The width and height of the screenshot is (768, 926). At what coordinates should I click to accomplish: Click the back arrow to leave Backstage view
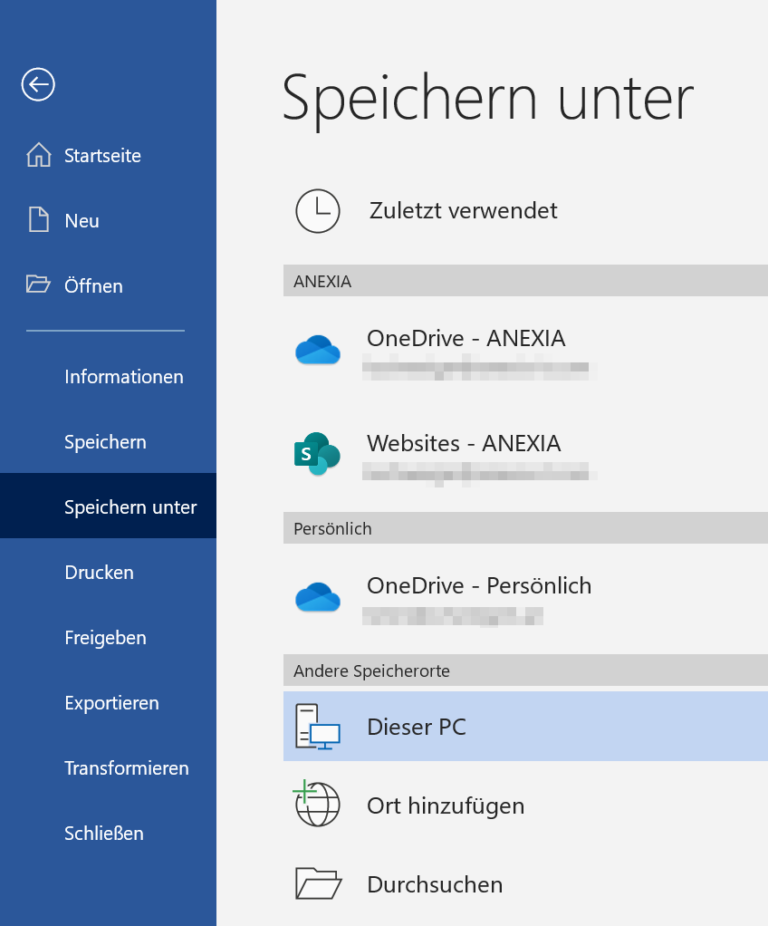tap(37, 85)
